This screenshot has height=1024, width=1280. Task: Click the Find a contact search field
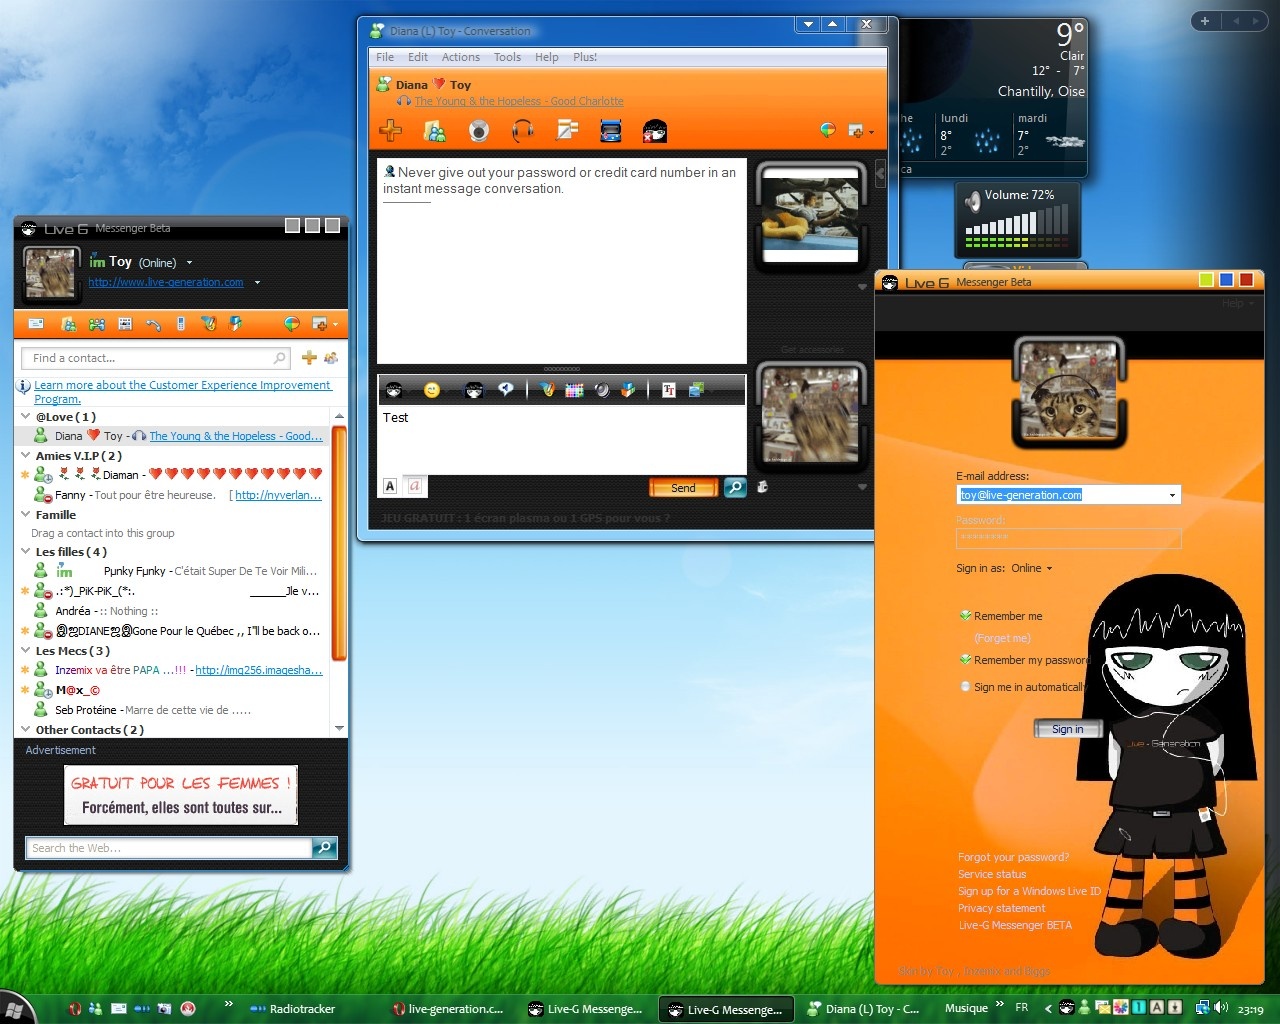(x=155, y=358)
